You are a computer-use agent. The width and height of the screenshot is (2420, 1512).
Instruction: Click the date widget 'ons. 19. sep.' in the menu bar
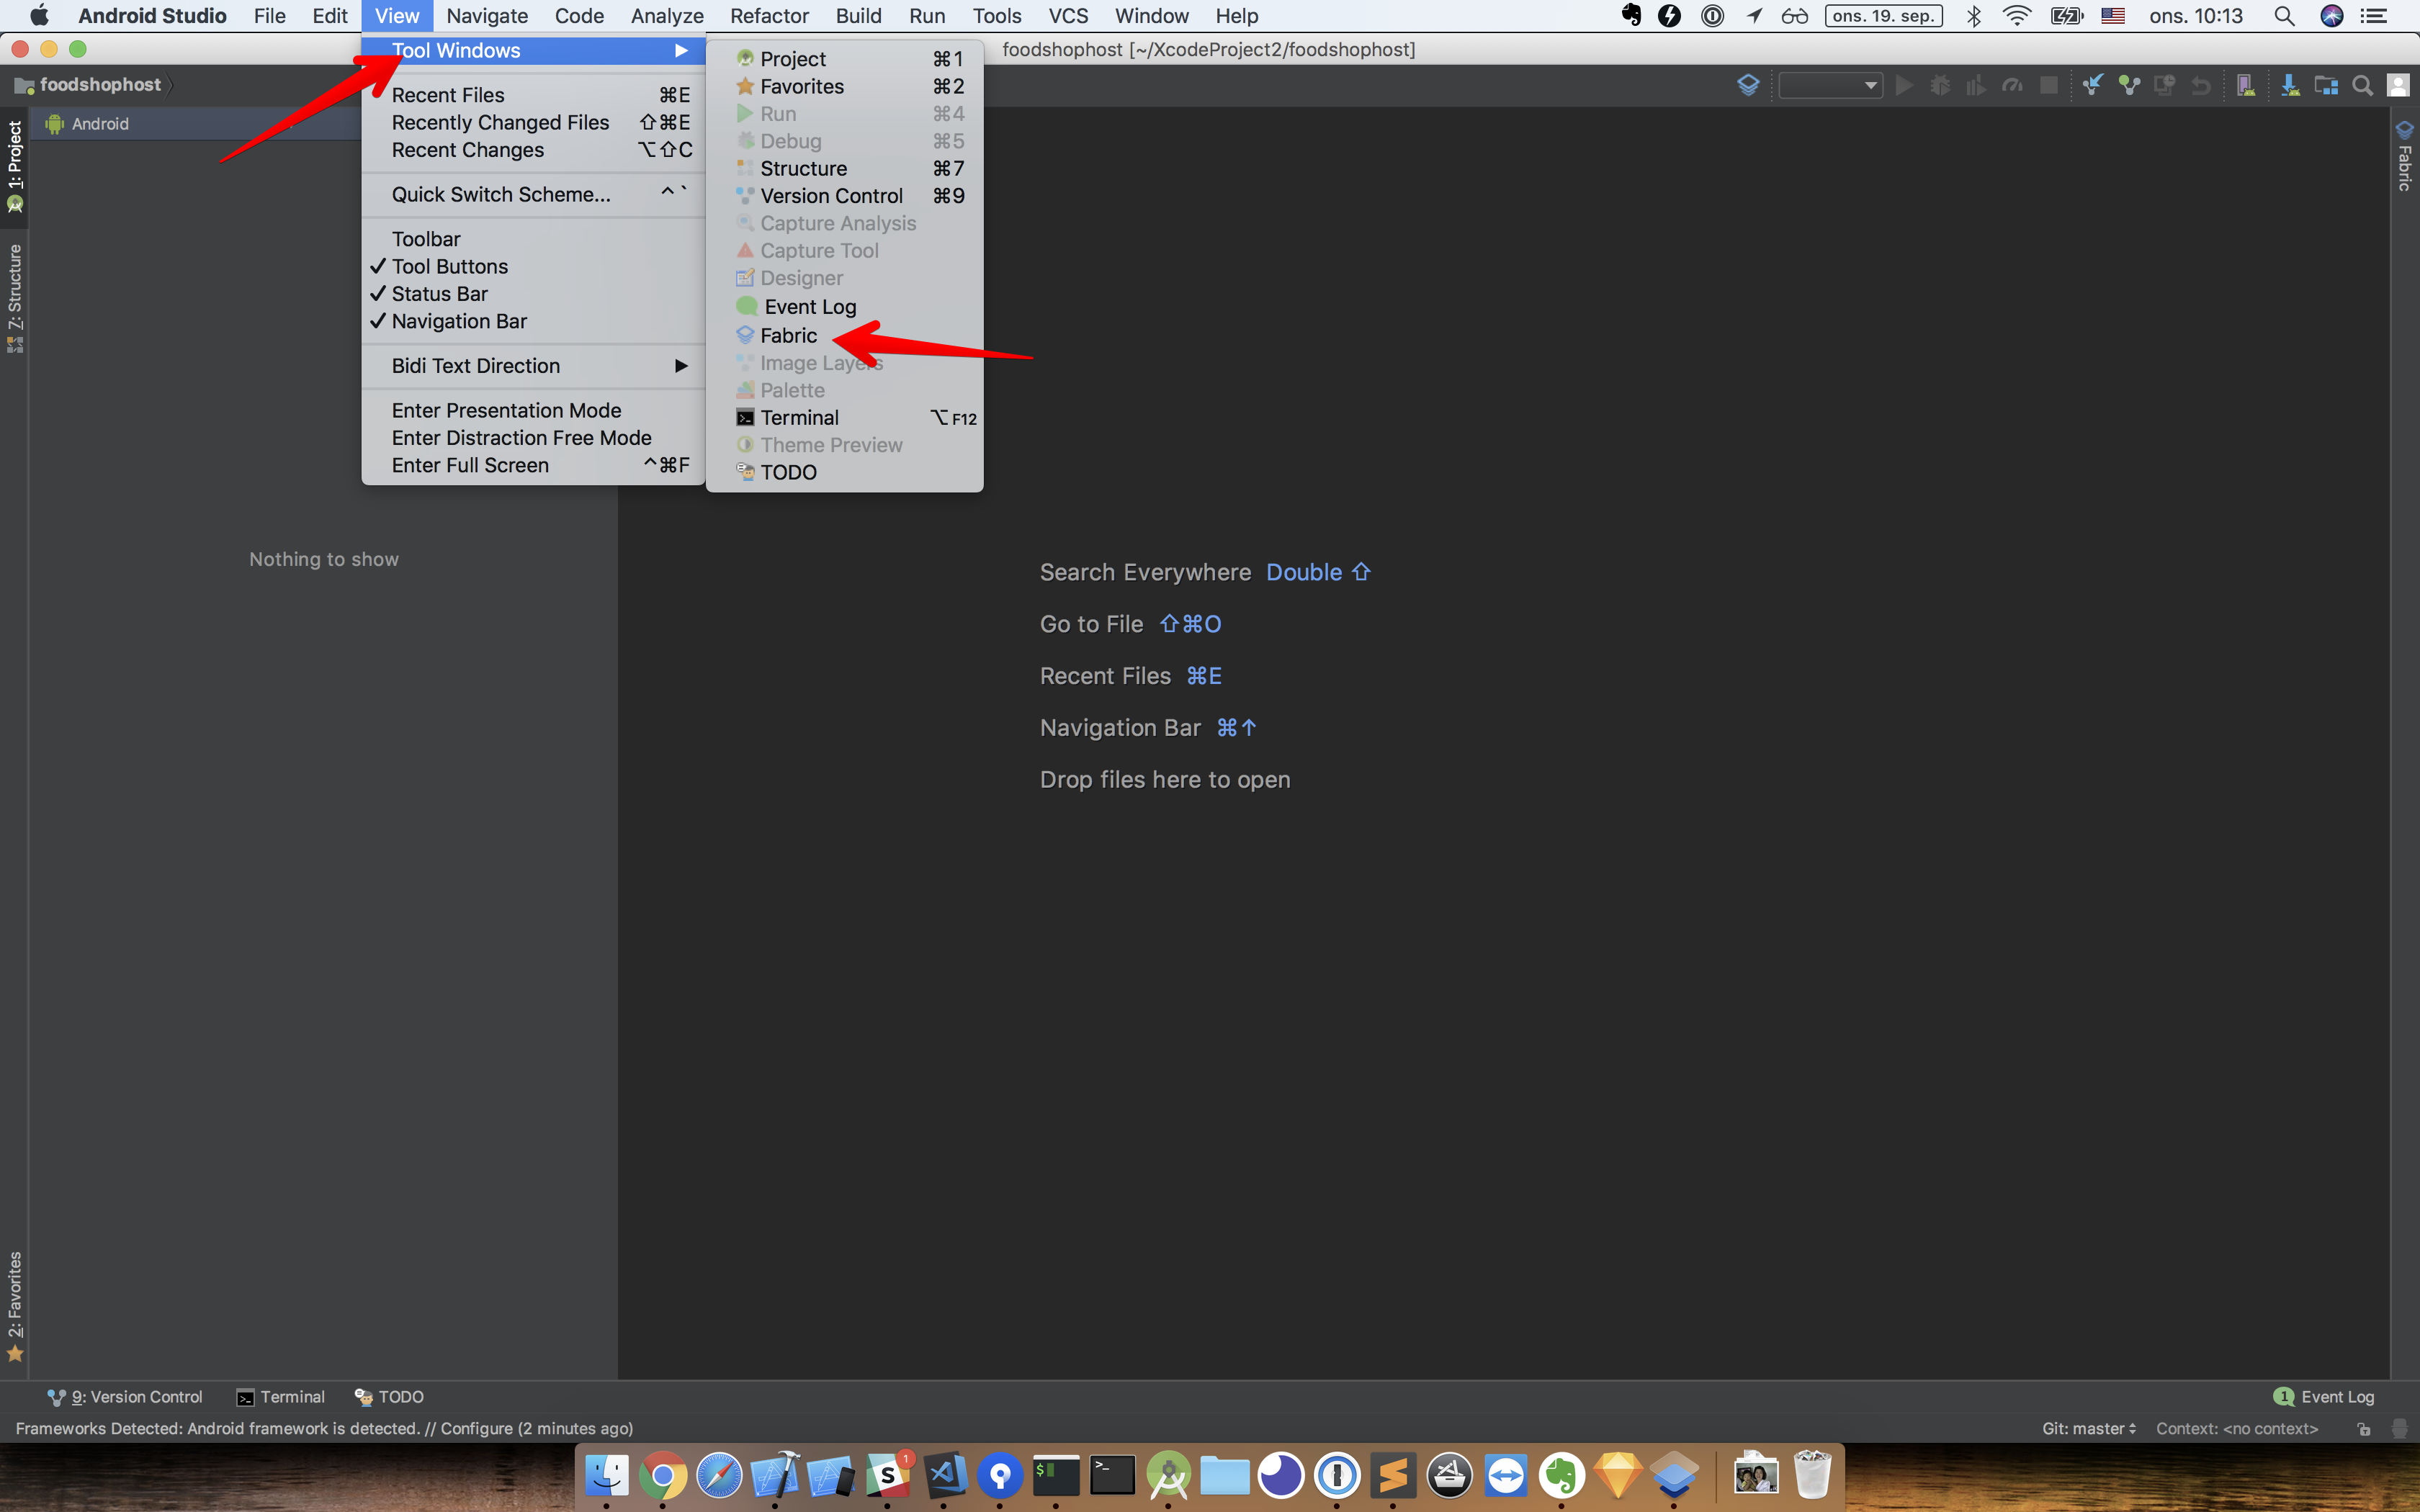click(1883, 16)
